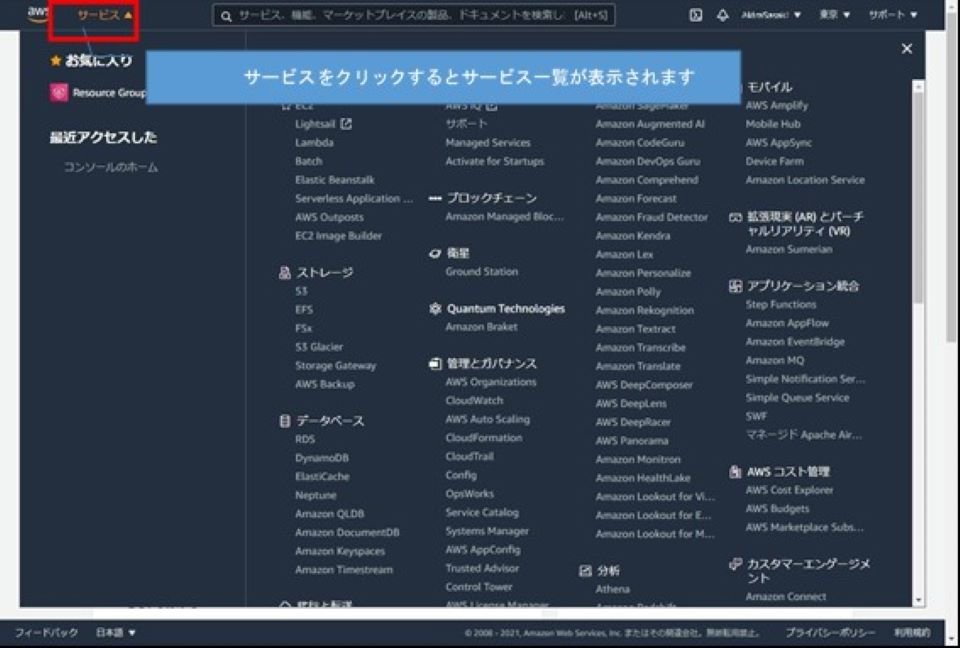The height and width of the screenshot is (648, 960).
Task: Open the CloudWatch service
Action: 474,401
